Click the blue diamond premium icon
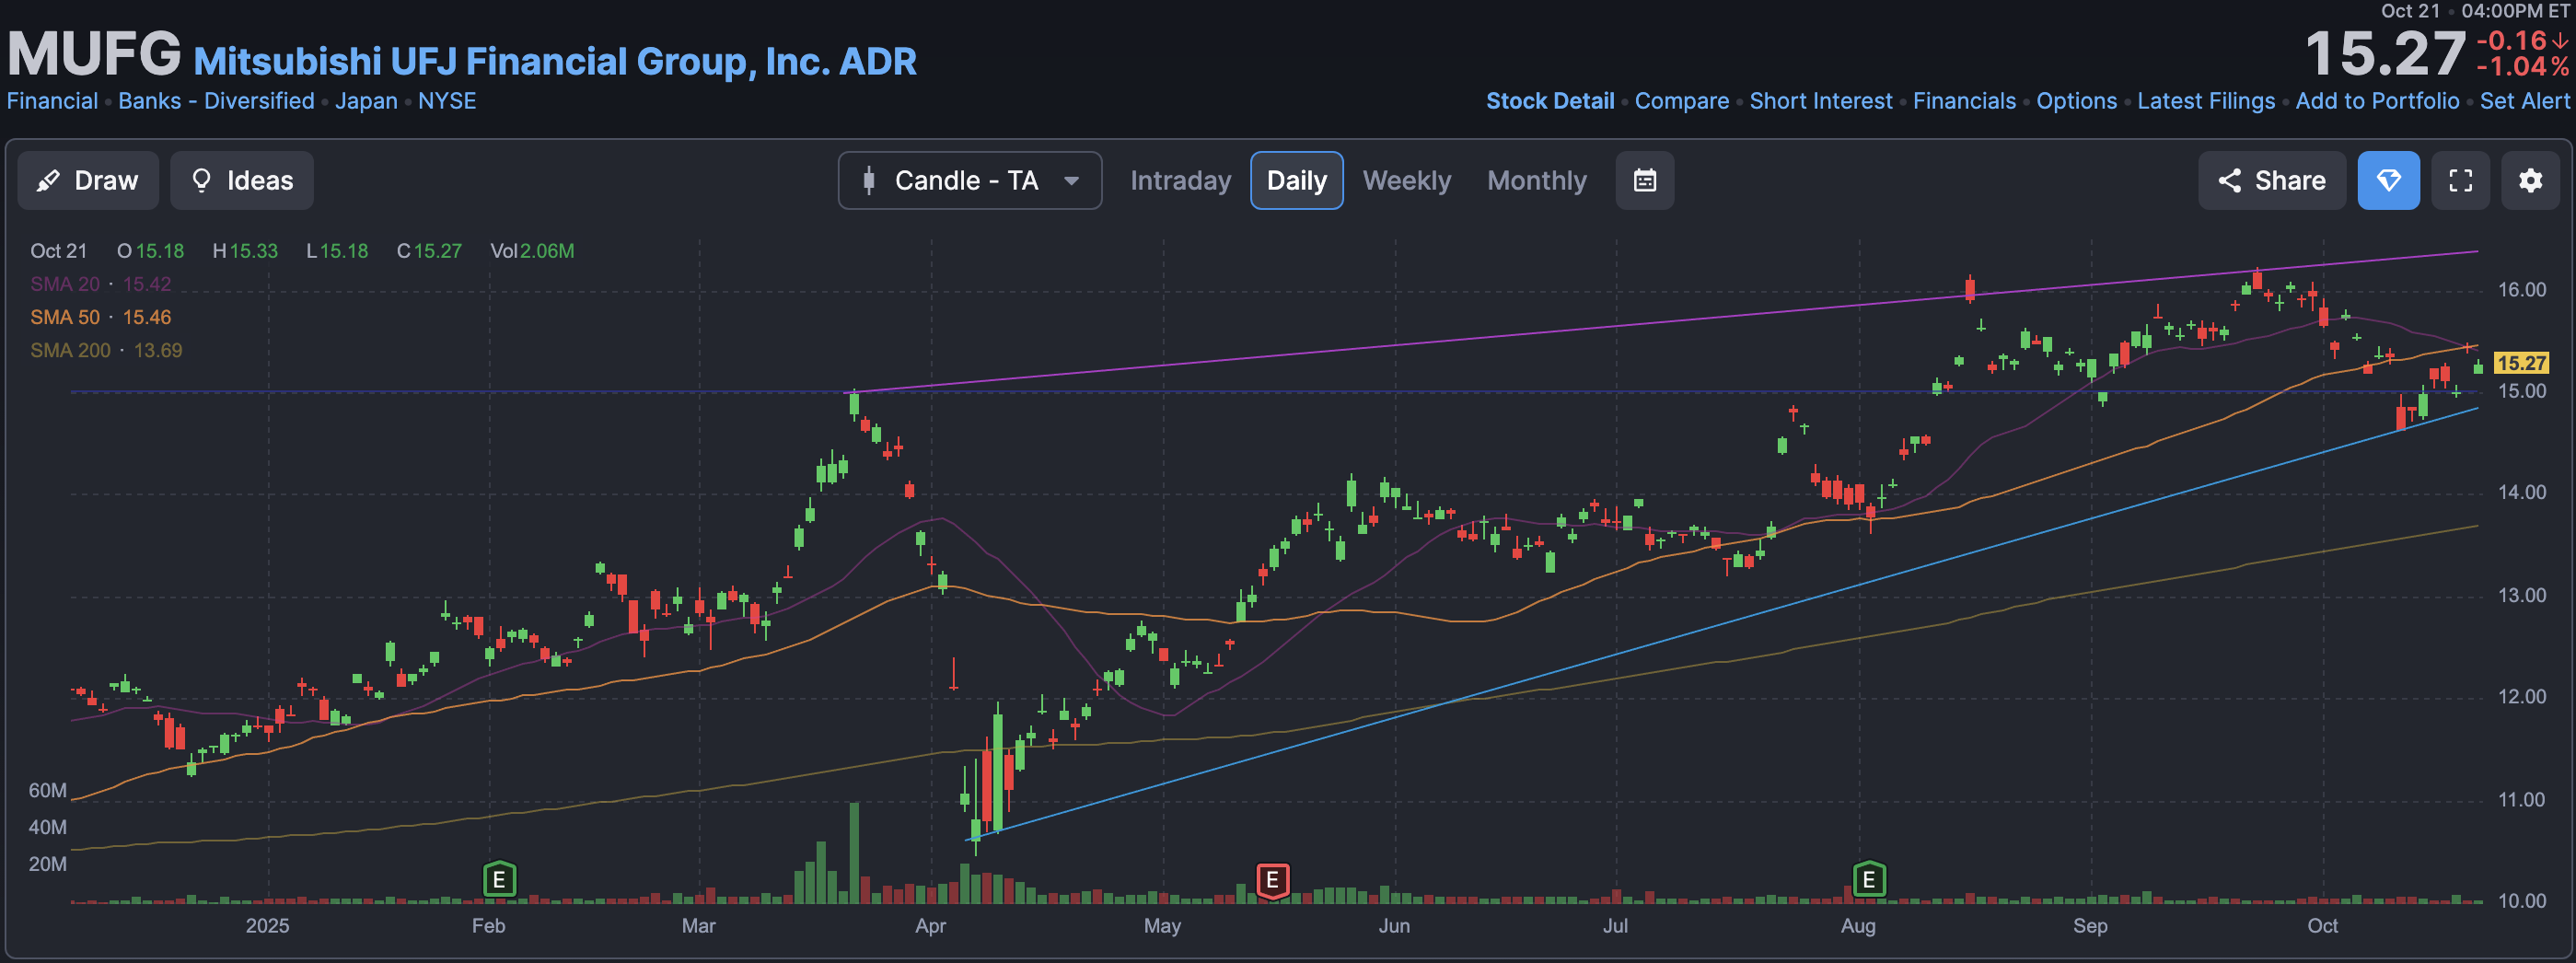 tap(2389, 180)
